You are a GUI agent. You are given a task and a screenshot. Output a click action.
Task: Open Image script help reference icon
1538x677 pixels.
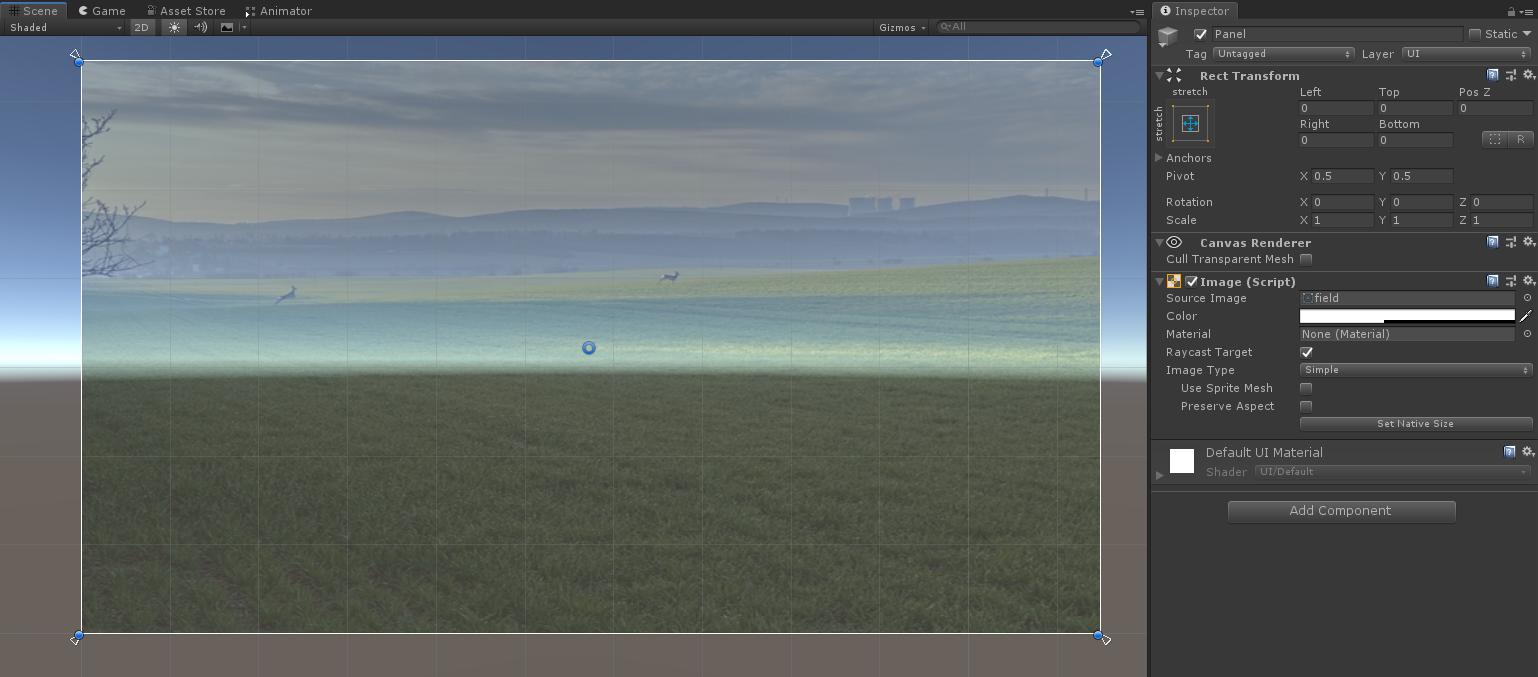pos(1493,282)
